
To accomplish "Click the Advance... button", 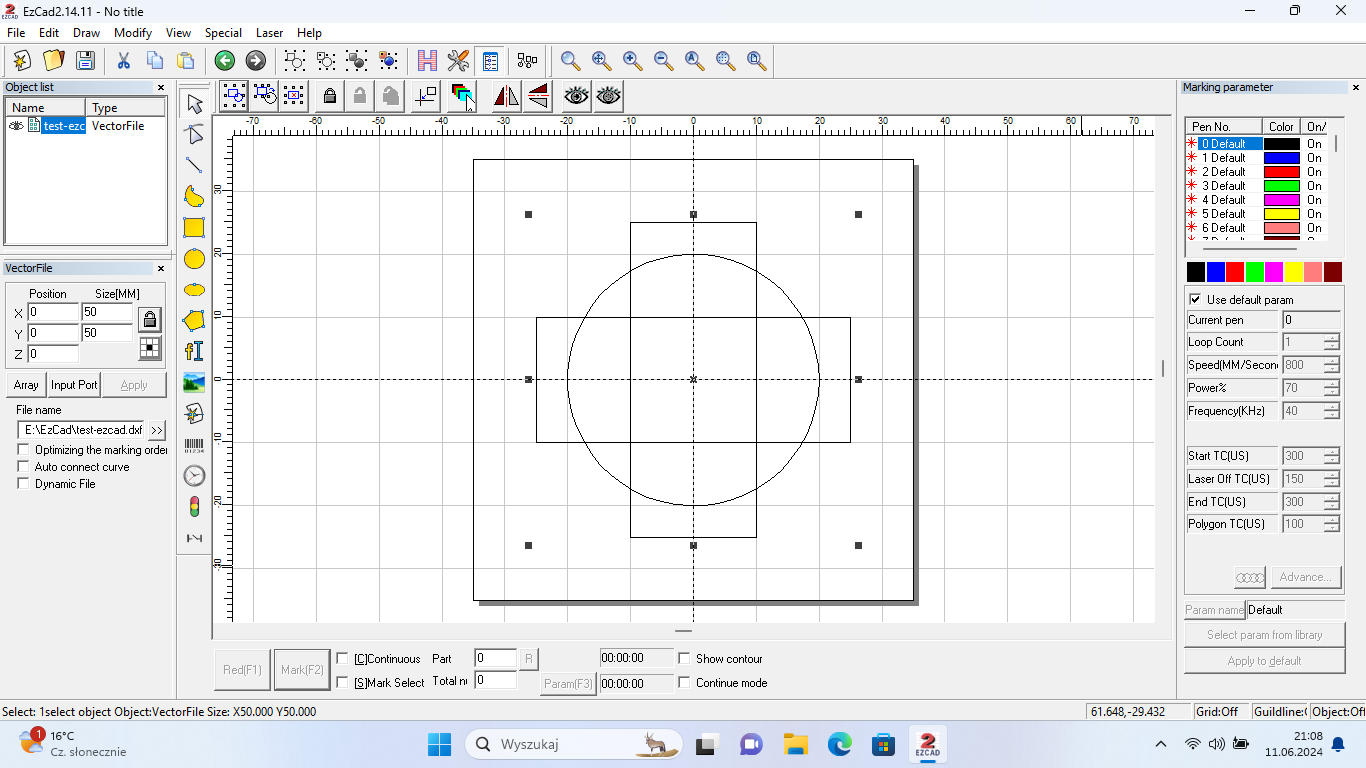I will point(1305,577).
